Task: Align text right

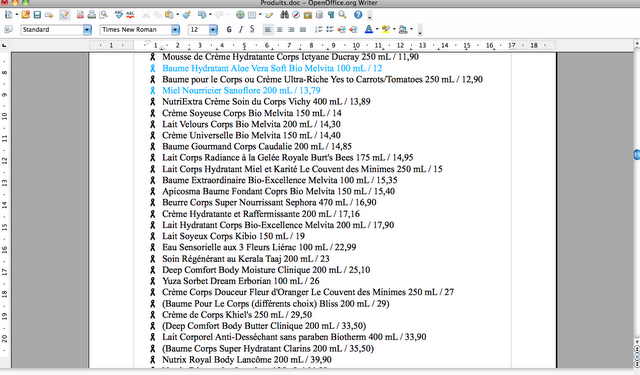Action: coord(291,29)
